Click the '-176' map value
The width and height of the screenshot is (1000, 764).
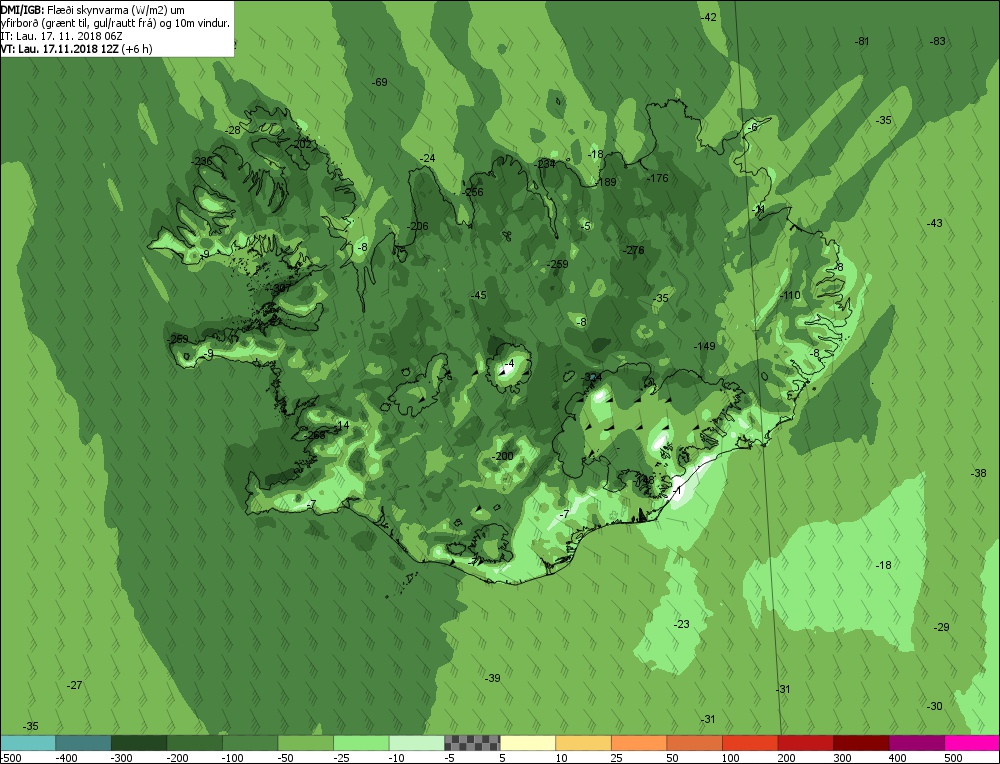[658, 178]
